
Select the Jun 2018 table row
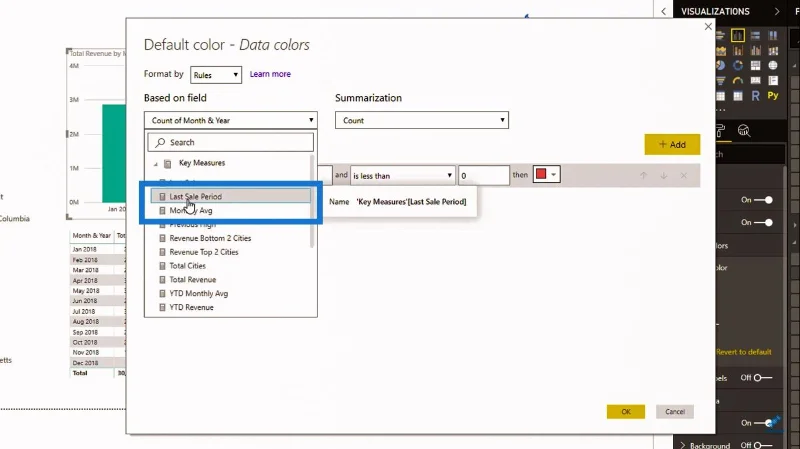97,301
